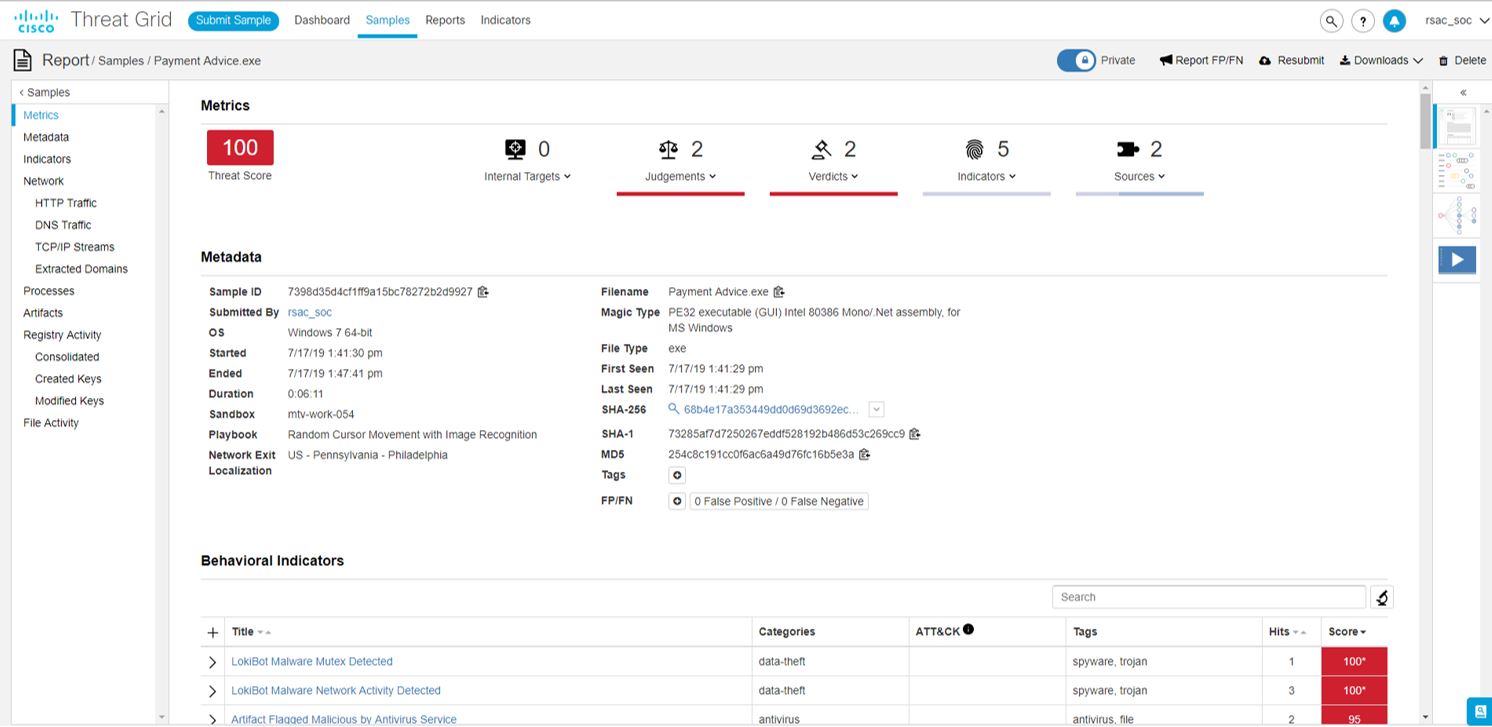Expand the LokiBot Malware Mutex Detected row
Screen dimensions: 1492x727
pyautogui.click(x=212, y=662)
